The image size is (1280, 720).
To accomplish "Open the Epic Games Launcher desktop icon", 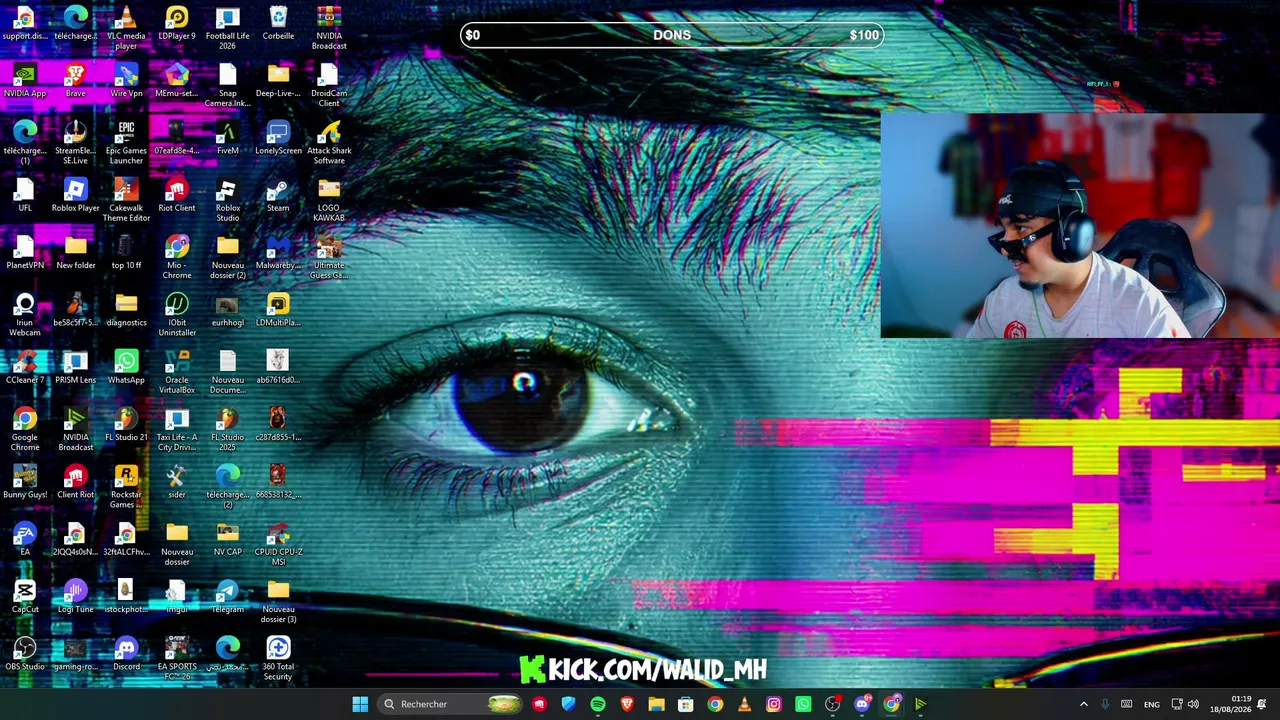I will [126, 142].
